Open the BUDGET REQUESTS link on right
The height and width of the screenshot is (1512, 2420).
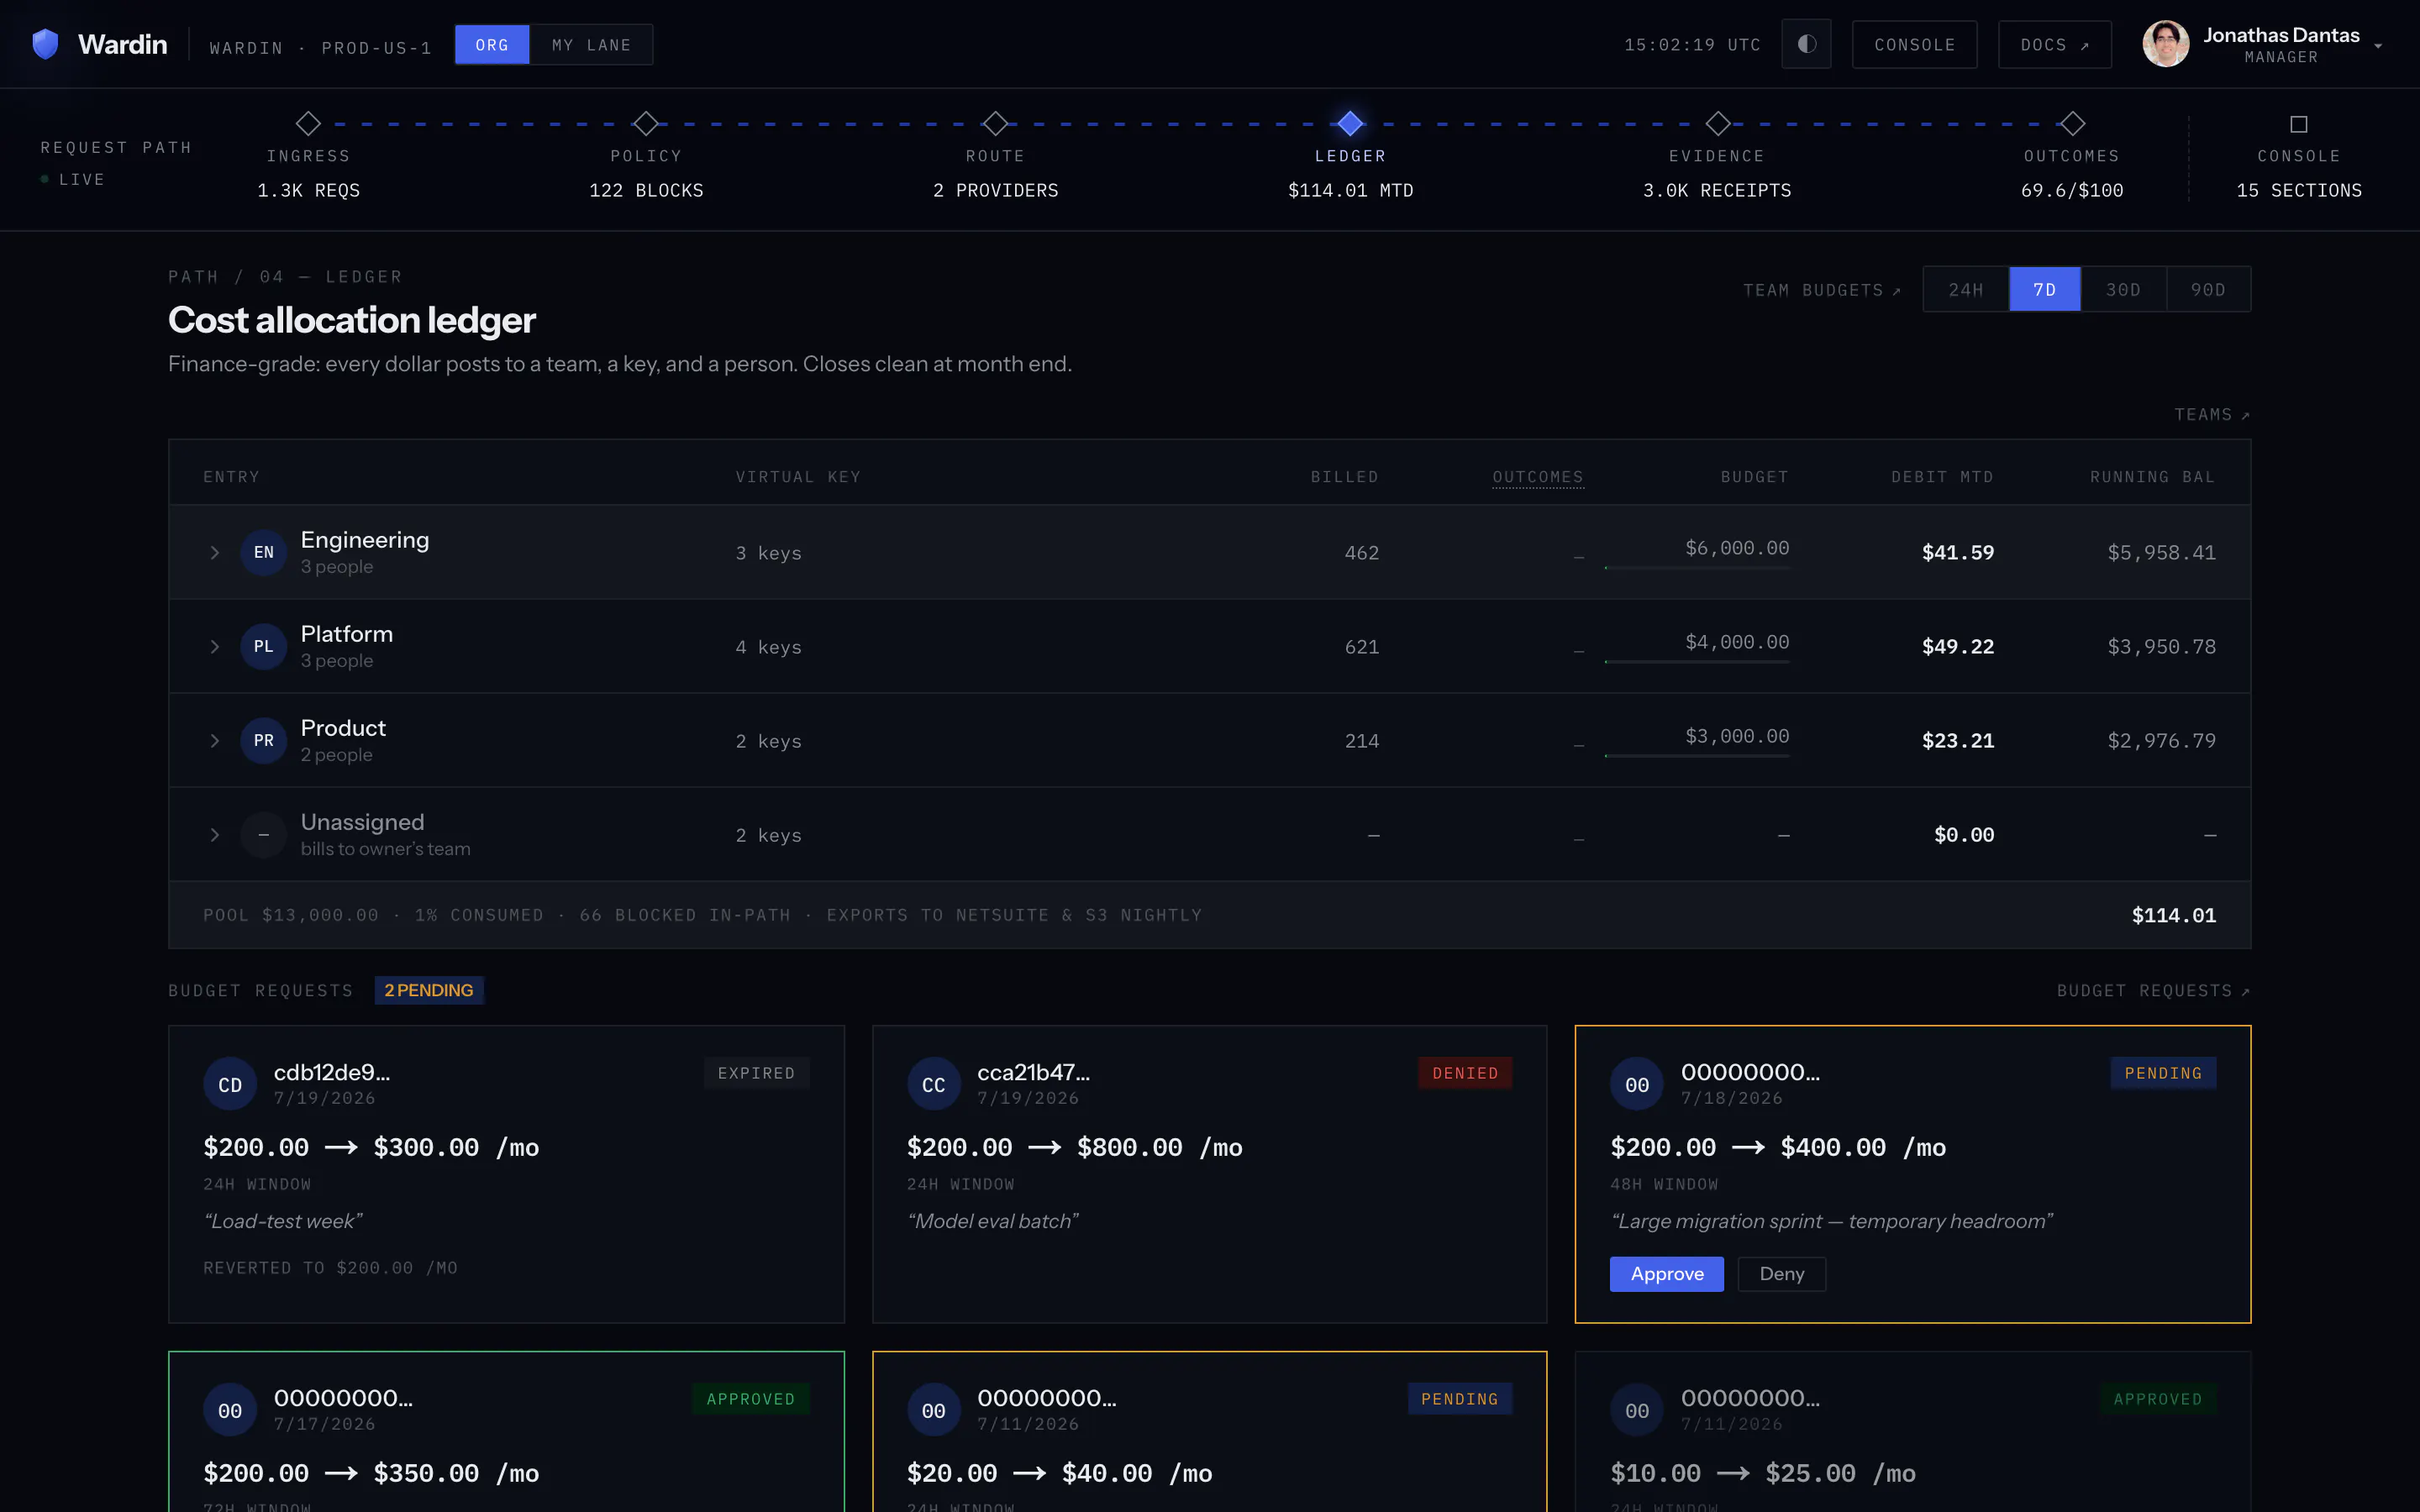click(x=2153, y=990)
